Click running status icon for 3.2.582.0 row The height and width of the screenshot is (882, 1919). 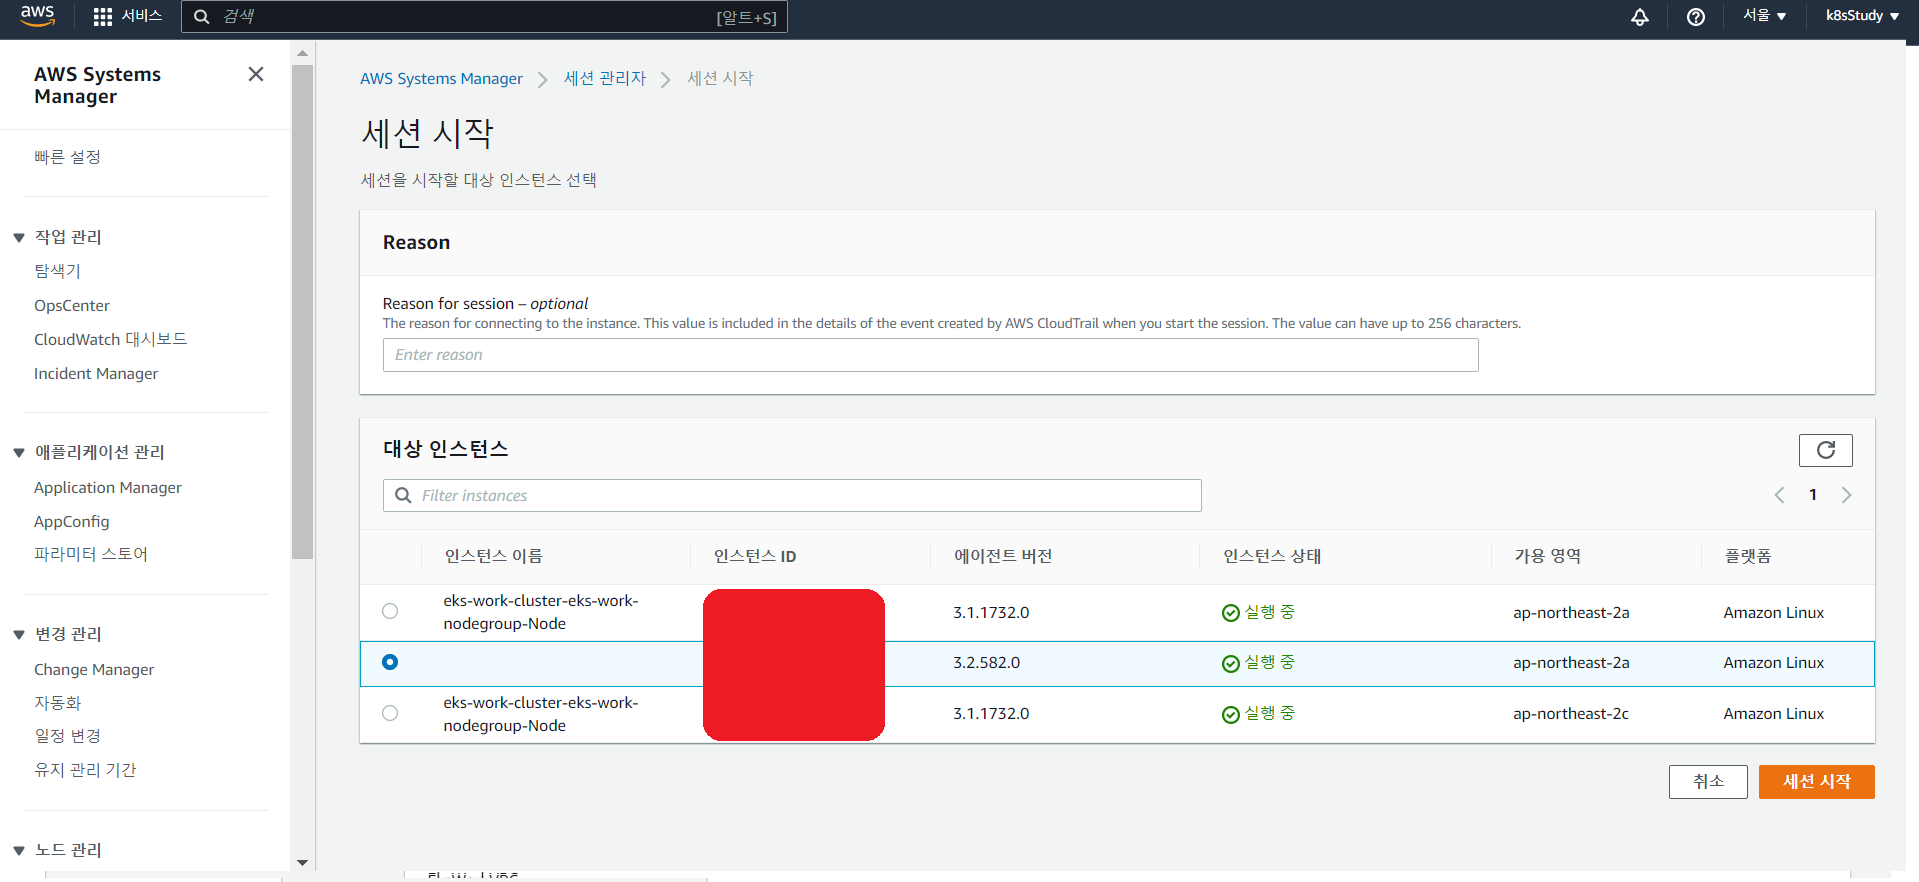click(1231, 663)
